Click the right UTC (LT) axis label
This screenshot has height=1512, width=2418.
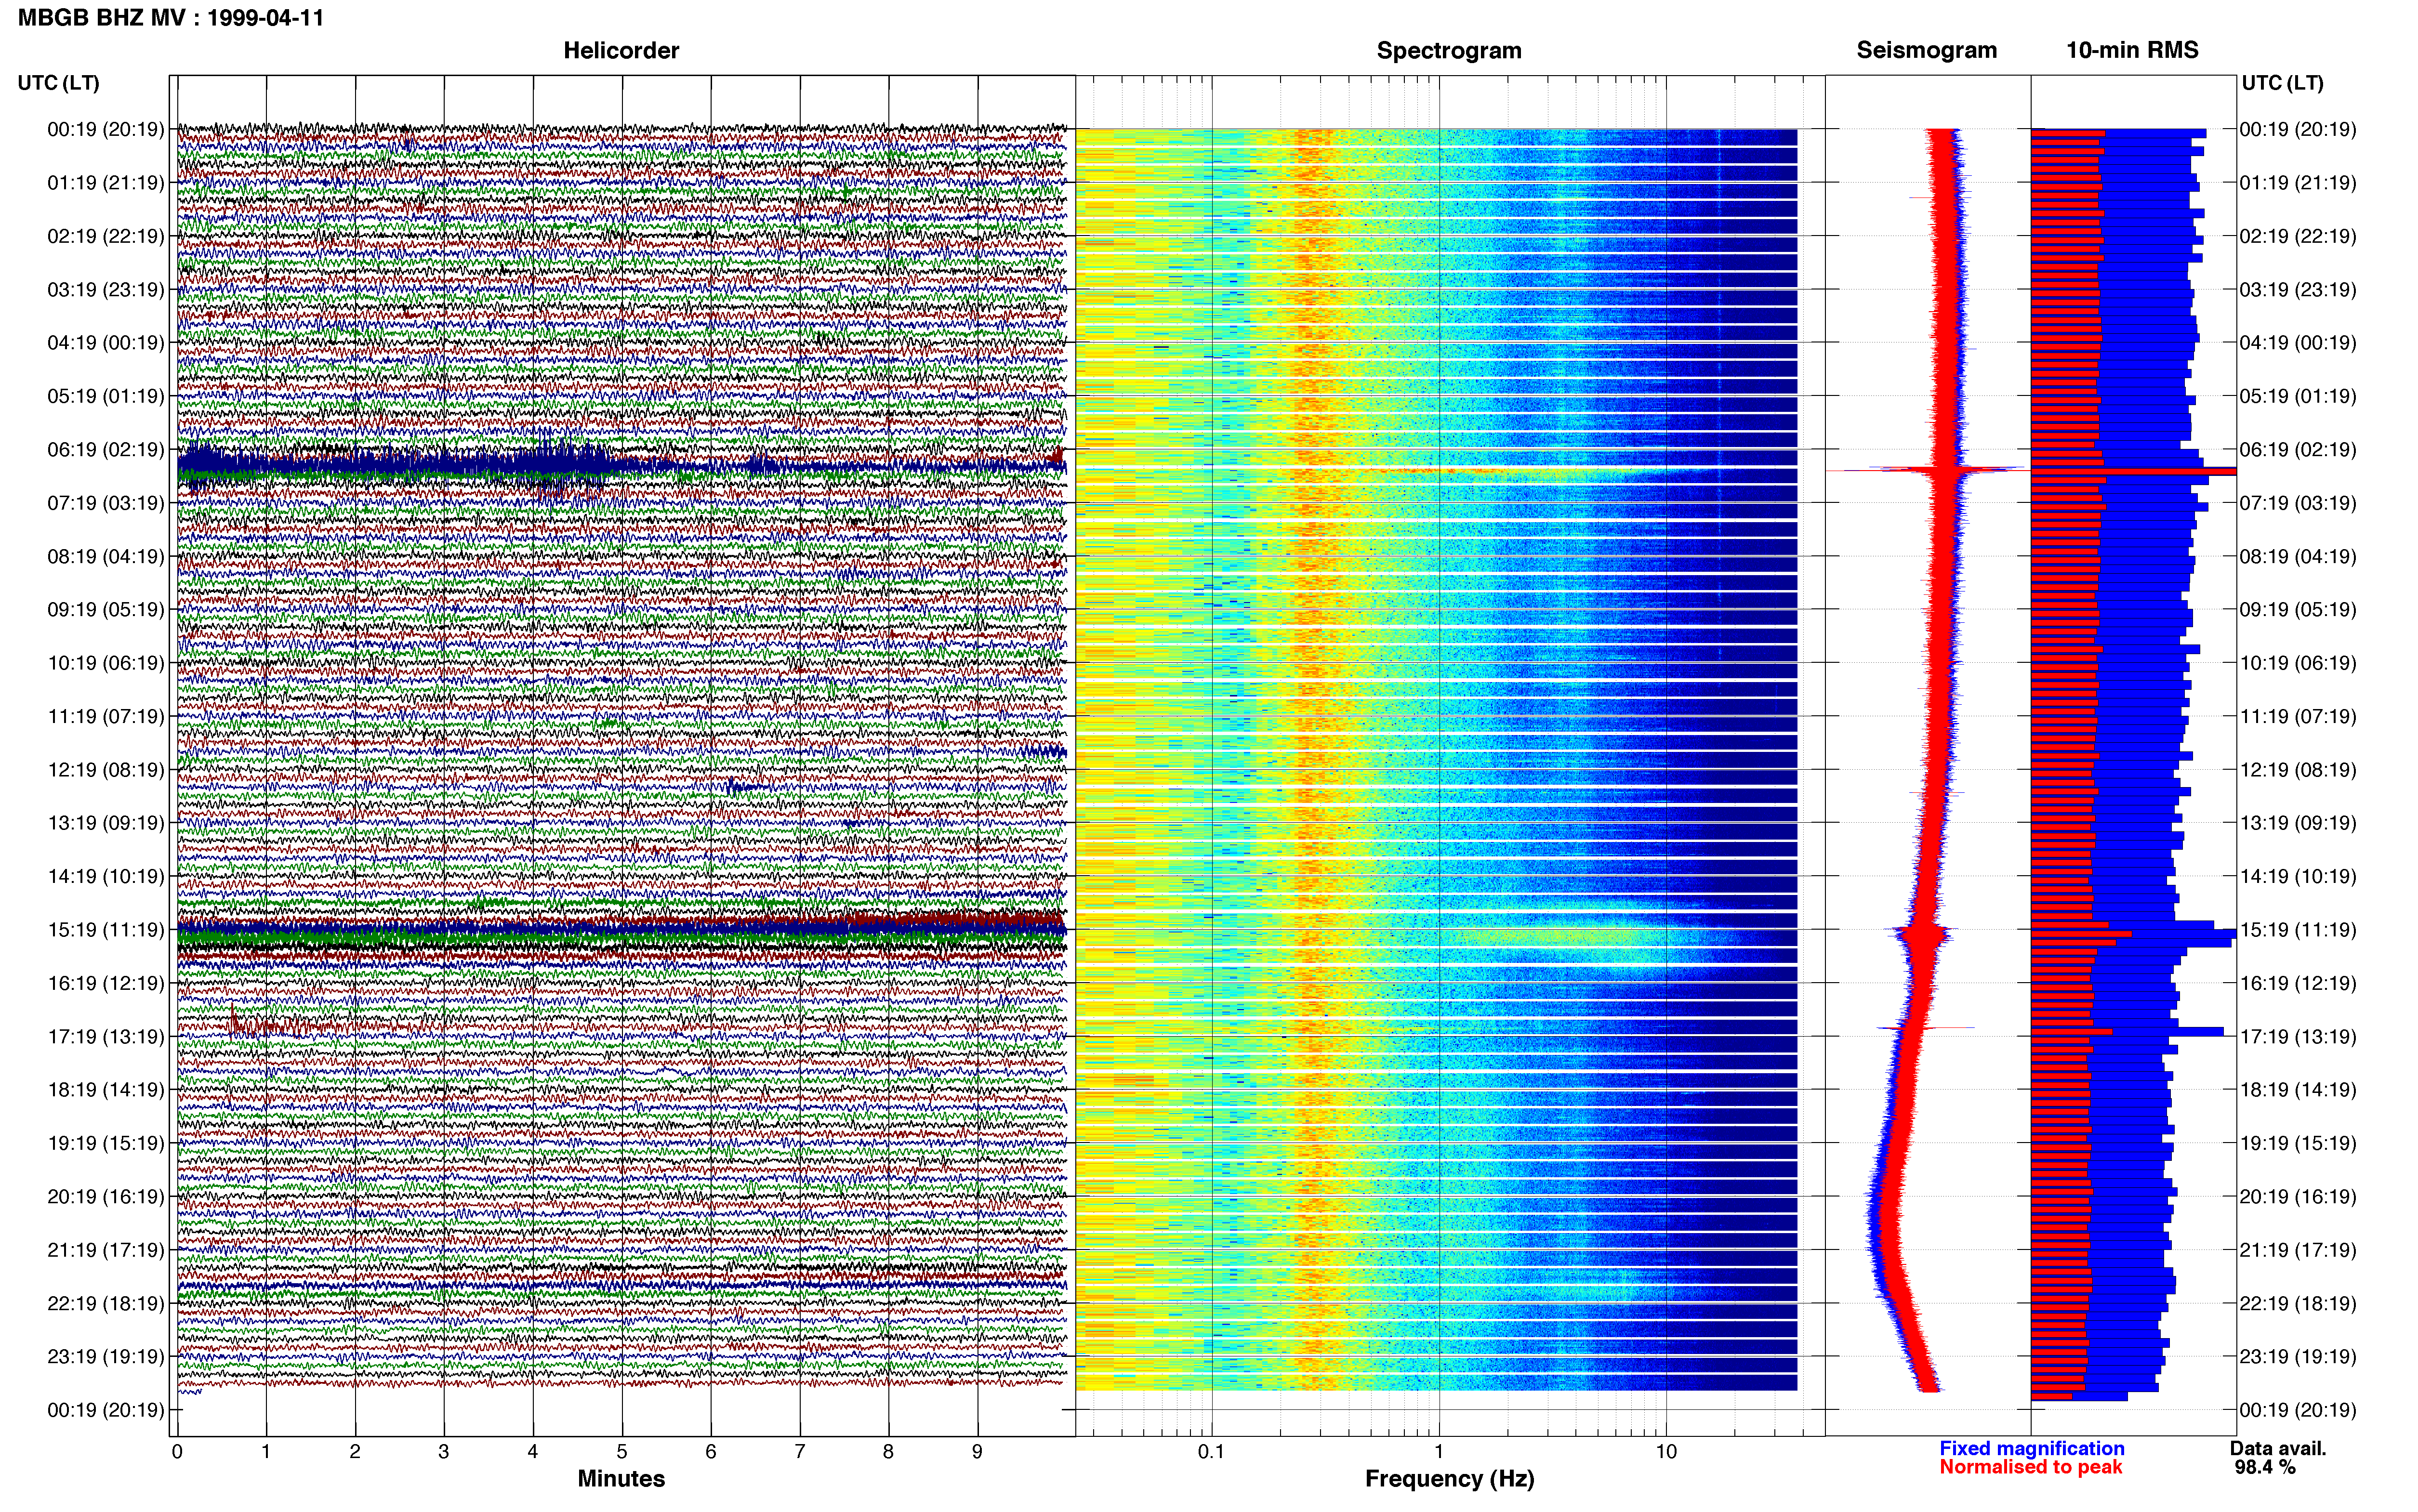click(x=2282, y=83)
